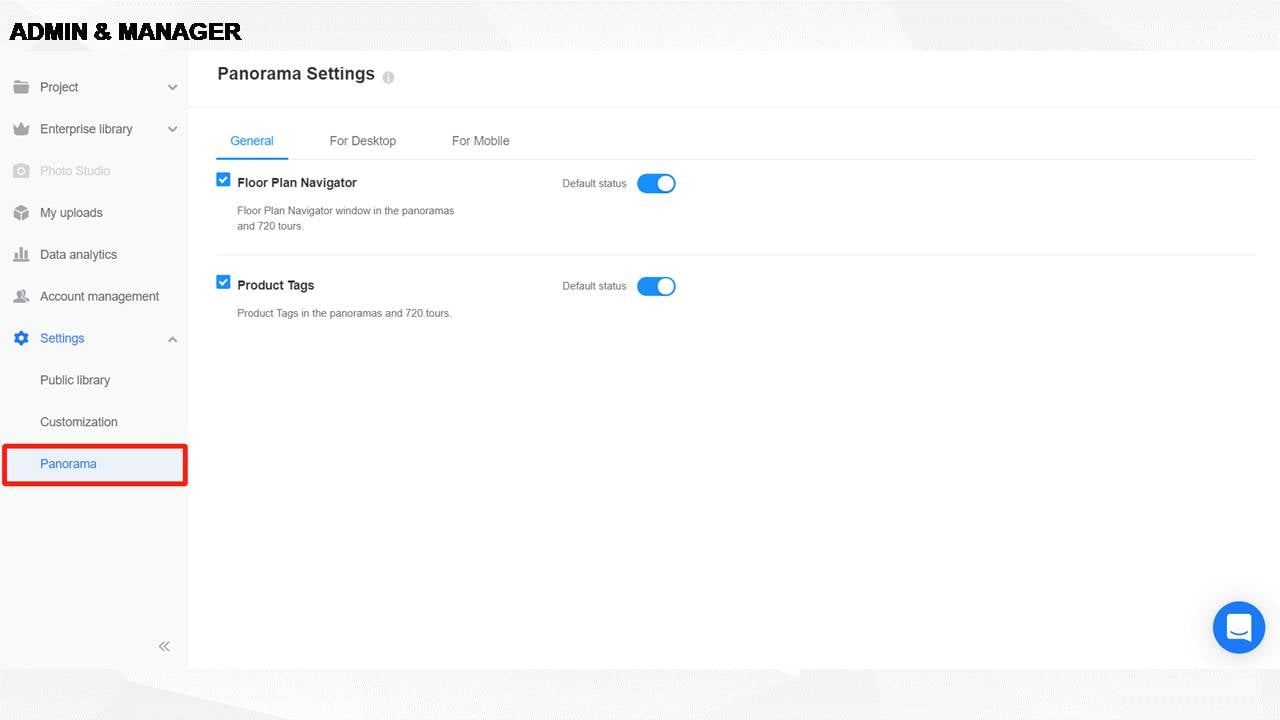
Task: Click the Settings gear icon
Action: point(21,339)
